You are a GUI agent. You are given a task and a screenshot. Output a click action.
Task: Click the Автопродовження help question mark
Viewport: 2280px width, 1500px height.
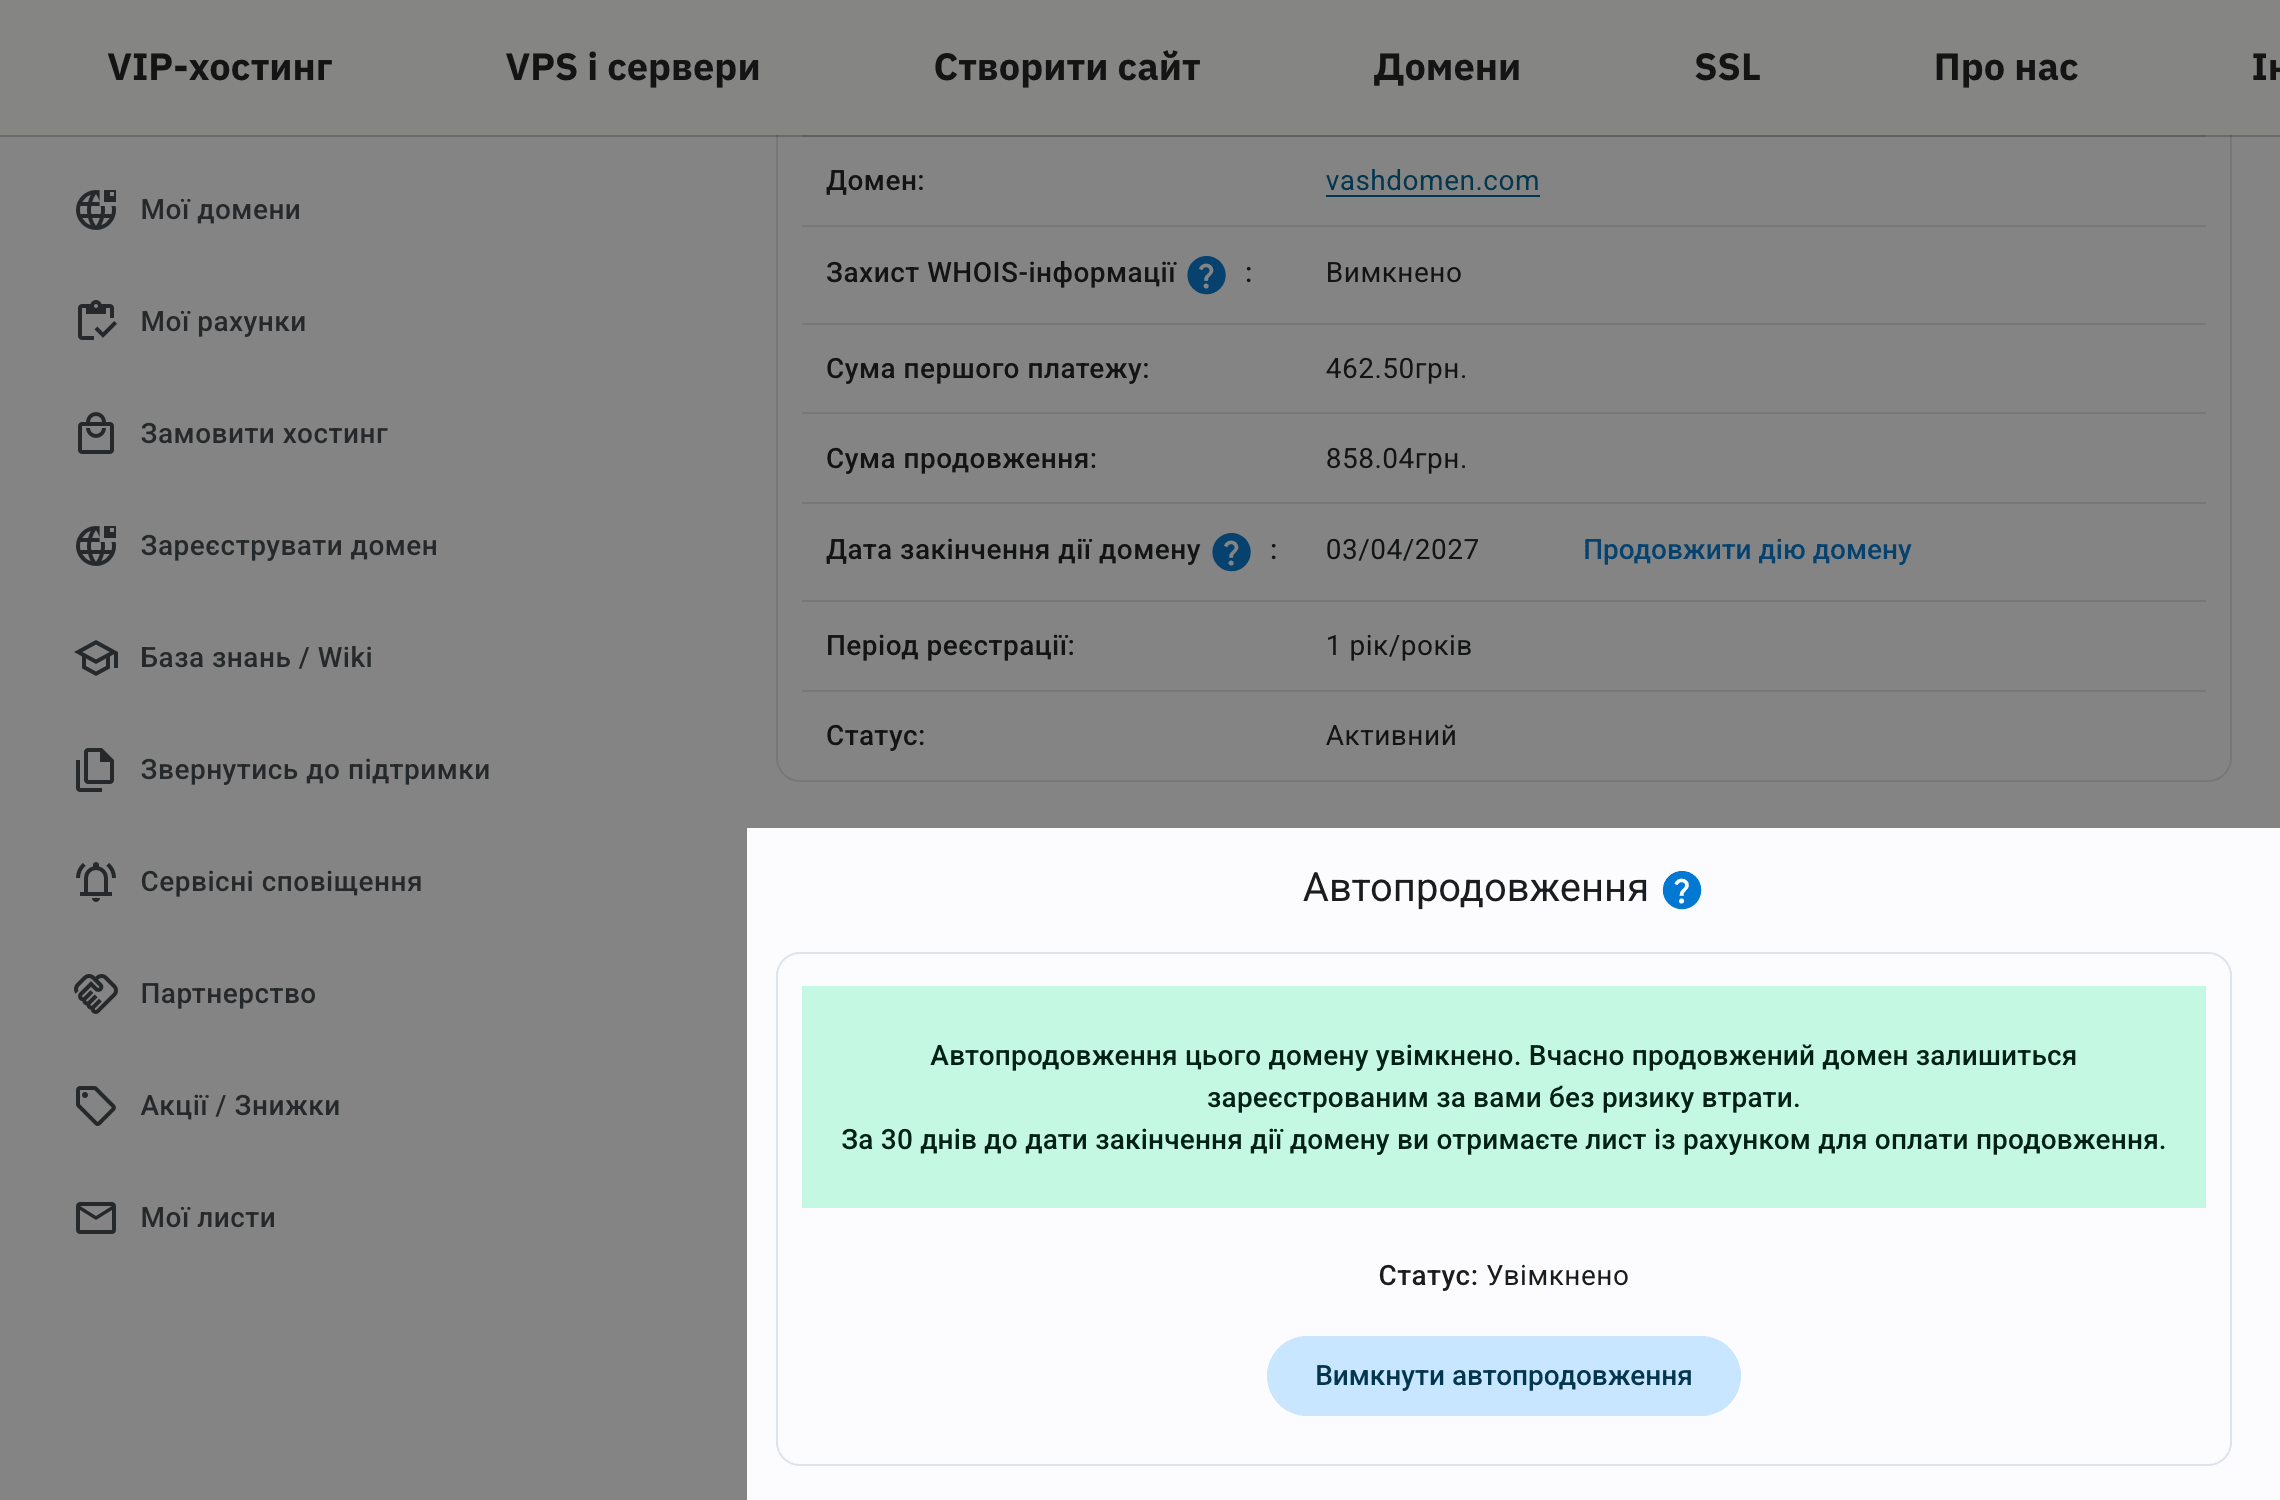tap(1683, 889)
